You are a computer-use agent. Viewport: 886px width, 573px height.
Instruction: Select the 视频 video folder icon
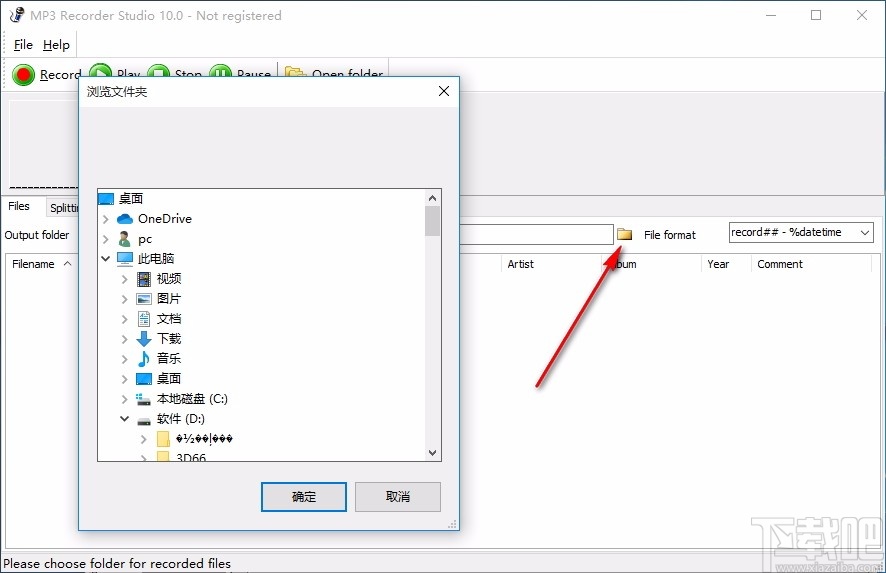144,279
